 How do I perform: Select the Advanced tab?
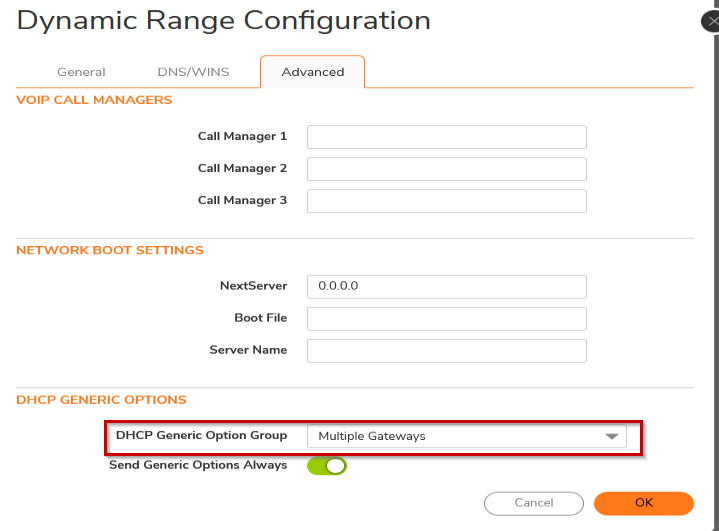[x=312, y=72]
